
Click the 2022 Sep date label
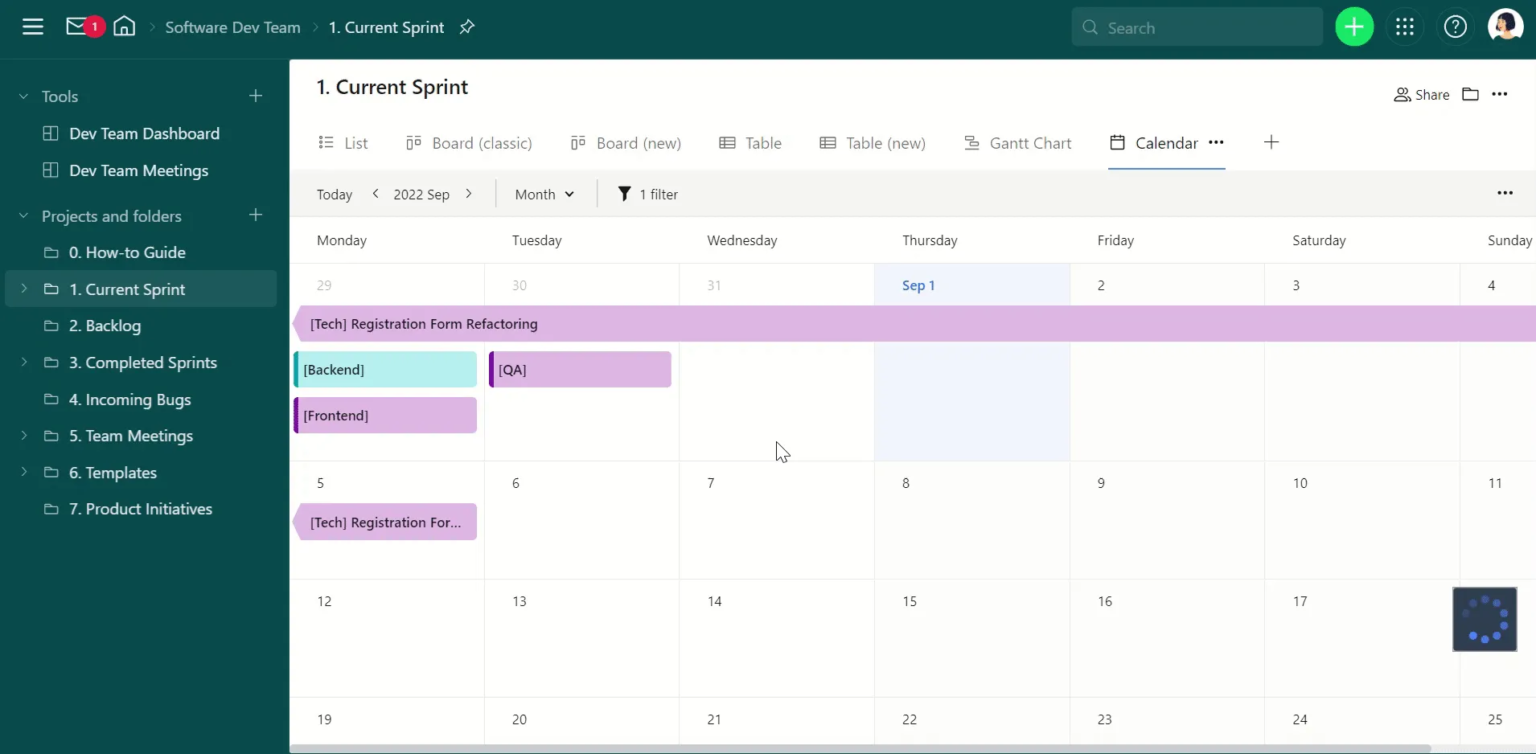[421, 194]
